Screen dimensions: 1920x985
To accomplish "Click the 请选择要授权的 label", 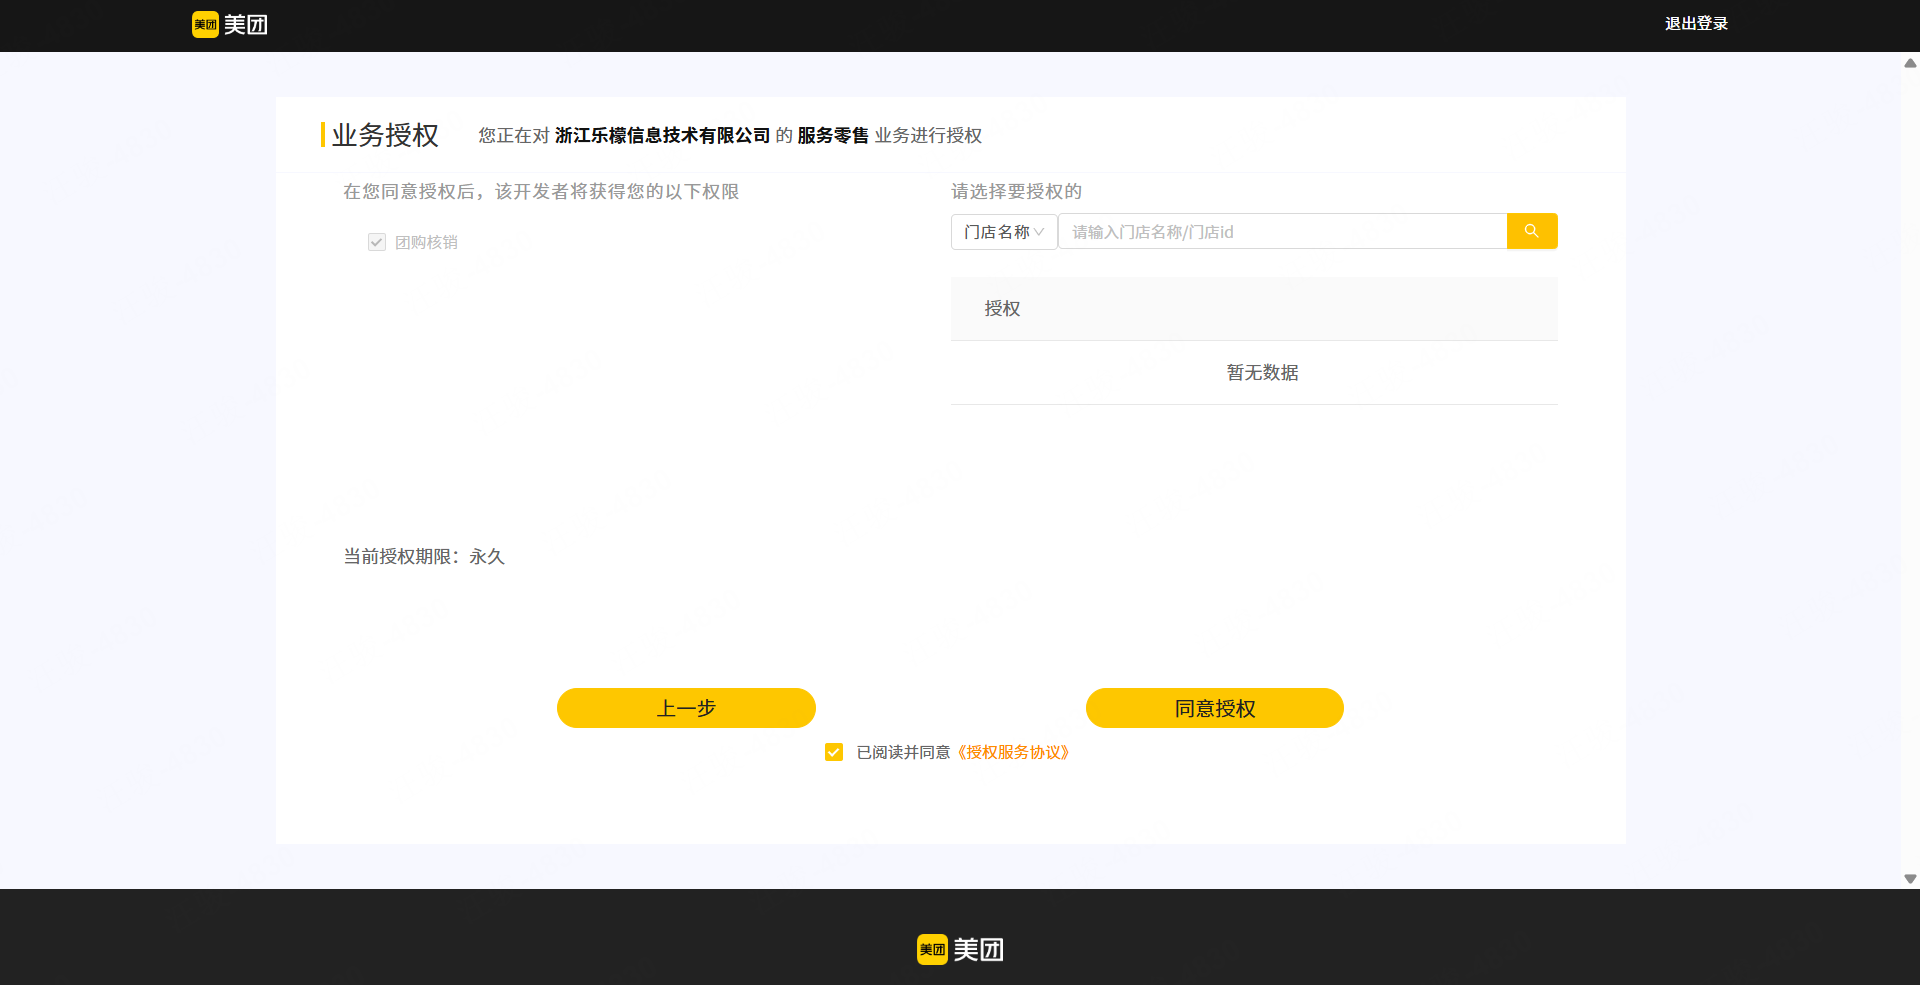I will [x=1016, y=191].
